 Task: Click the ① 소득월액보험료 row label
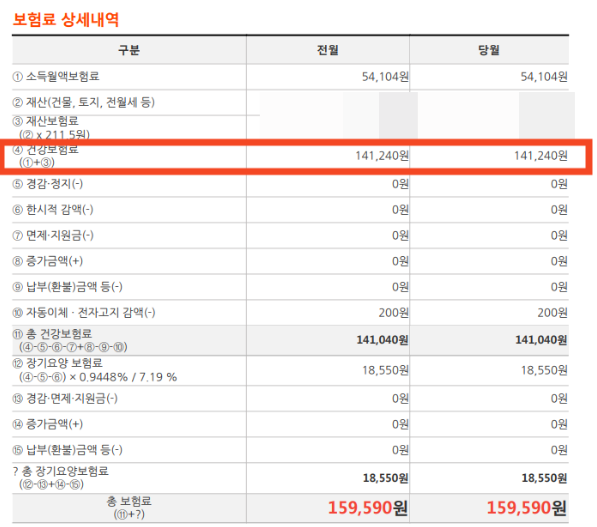point(56,77)
